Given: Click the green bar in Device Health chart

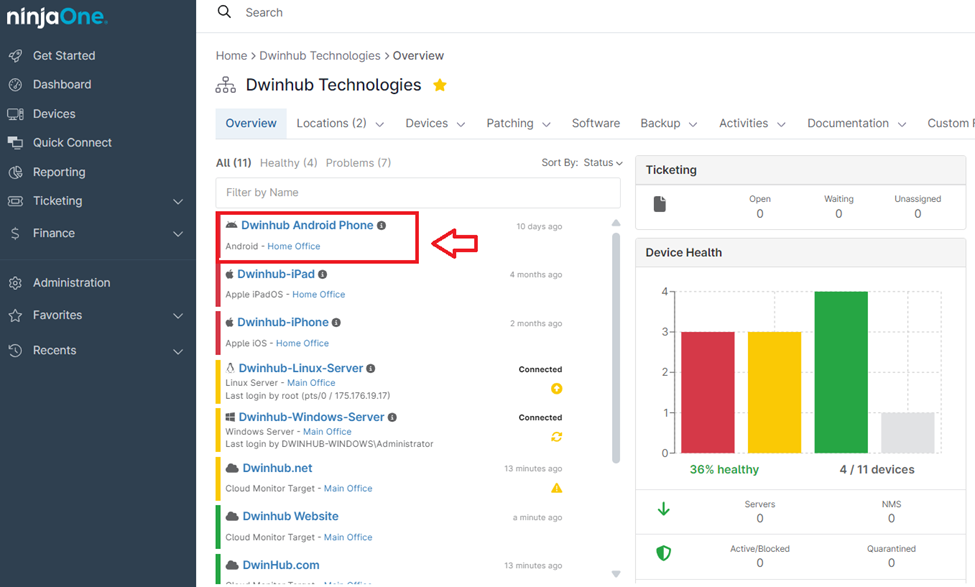Looking at the screenshot, I should (x=841, y=372).
